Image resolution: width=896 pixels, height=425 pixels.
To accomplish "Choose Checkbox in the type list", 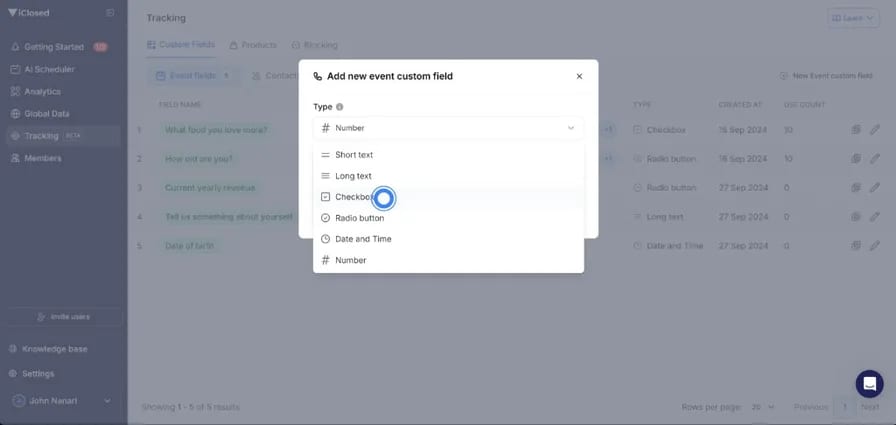I will 448,197.
